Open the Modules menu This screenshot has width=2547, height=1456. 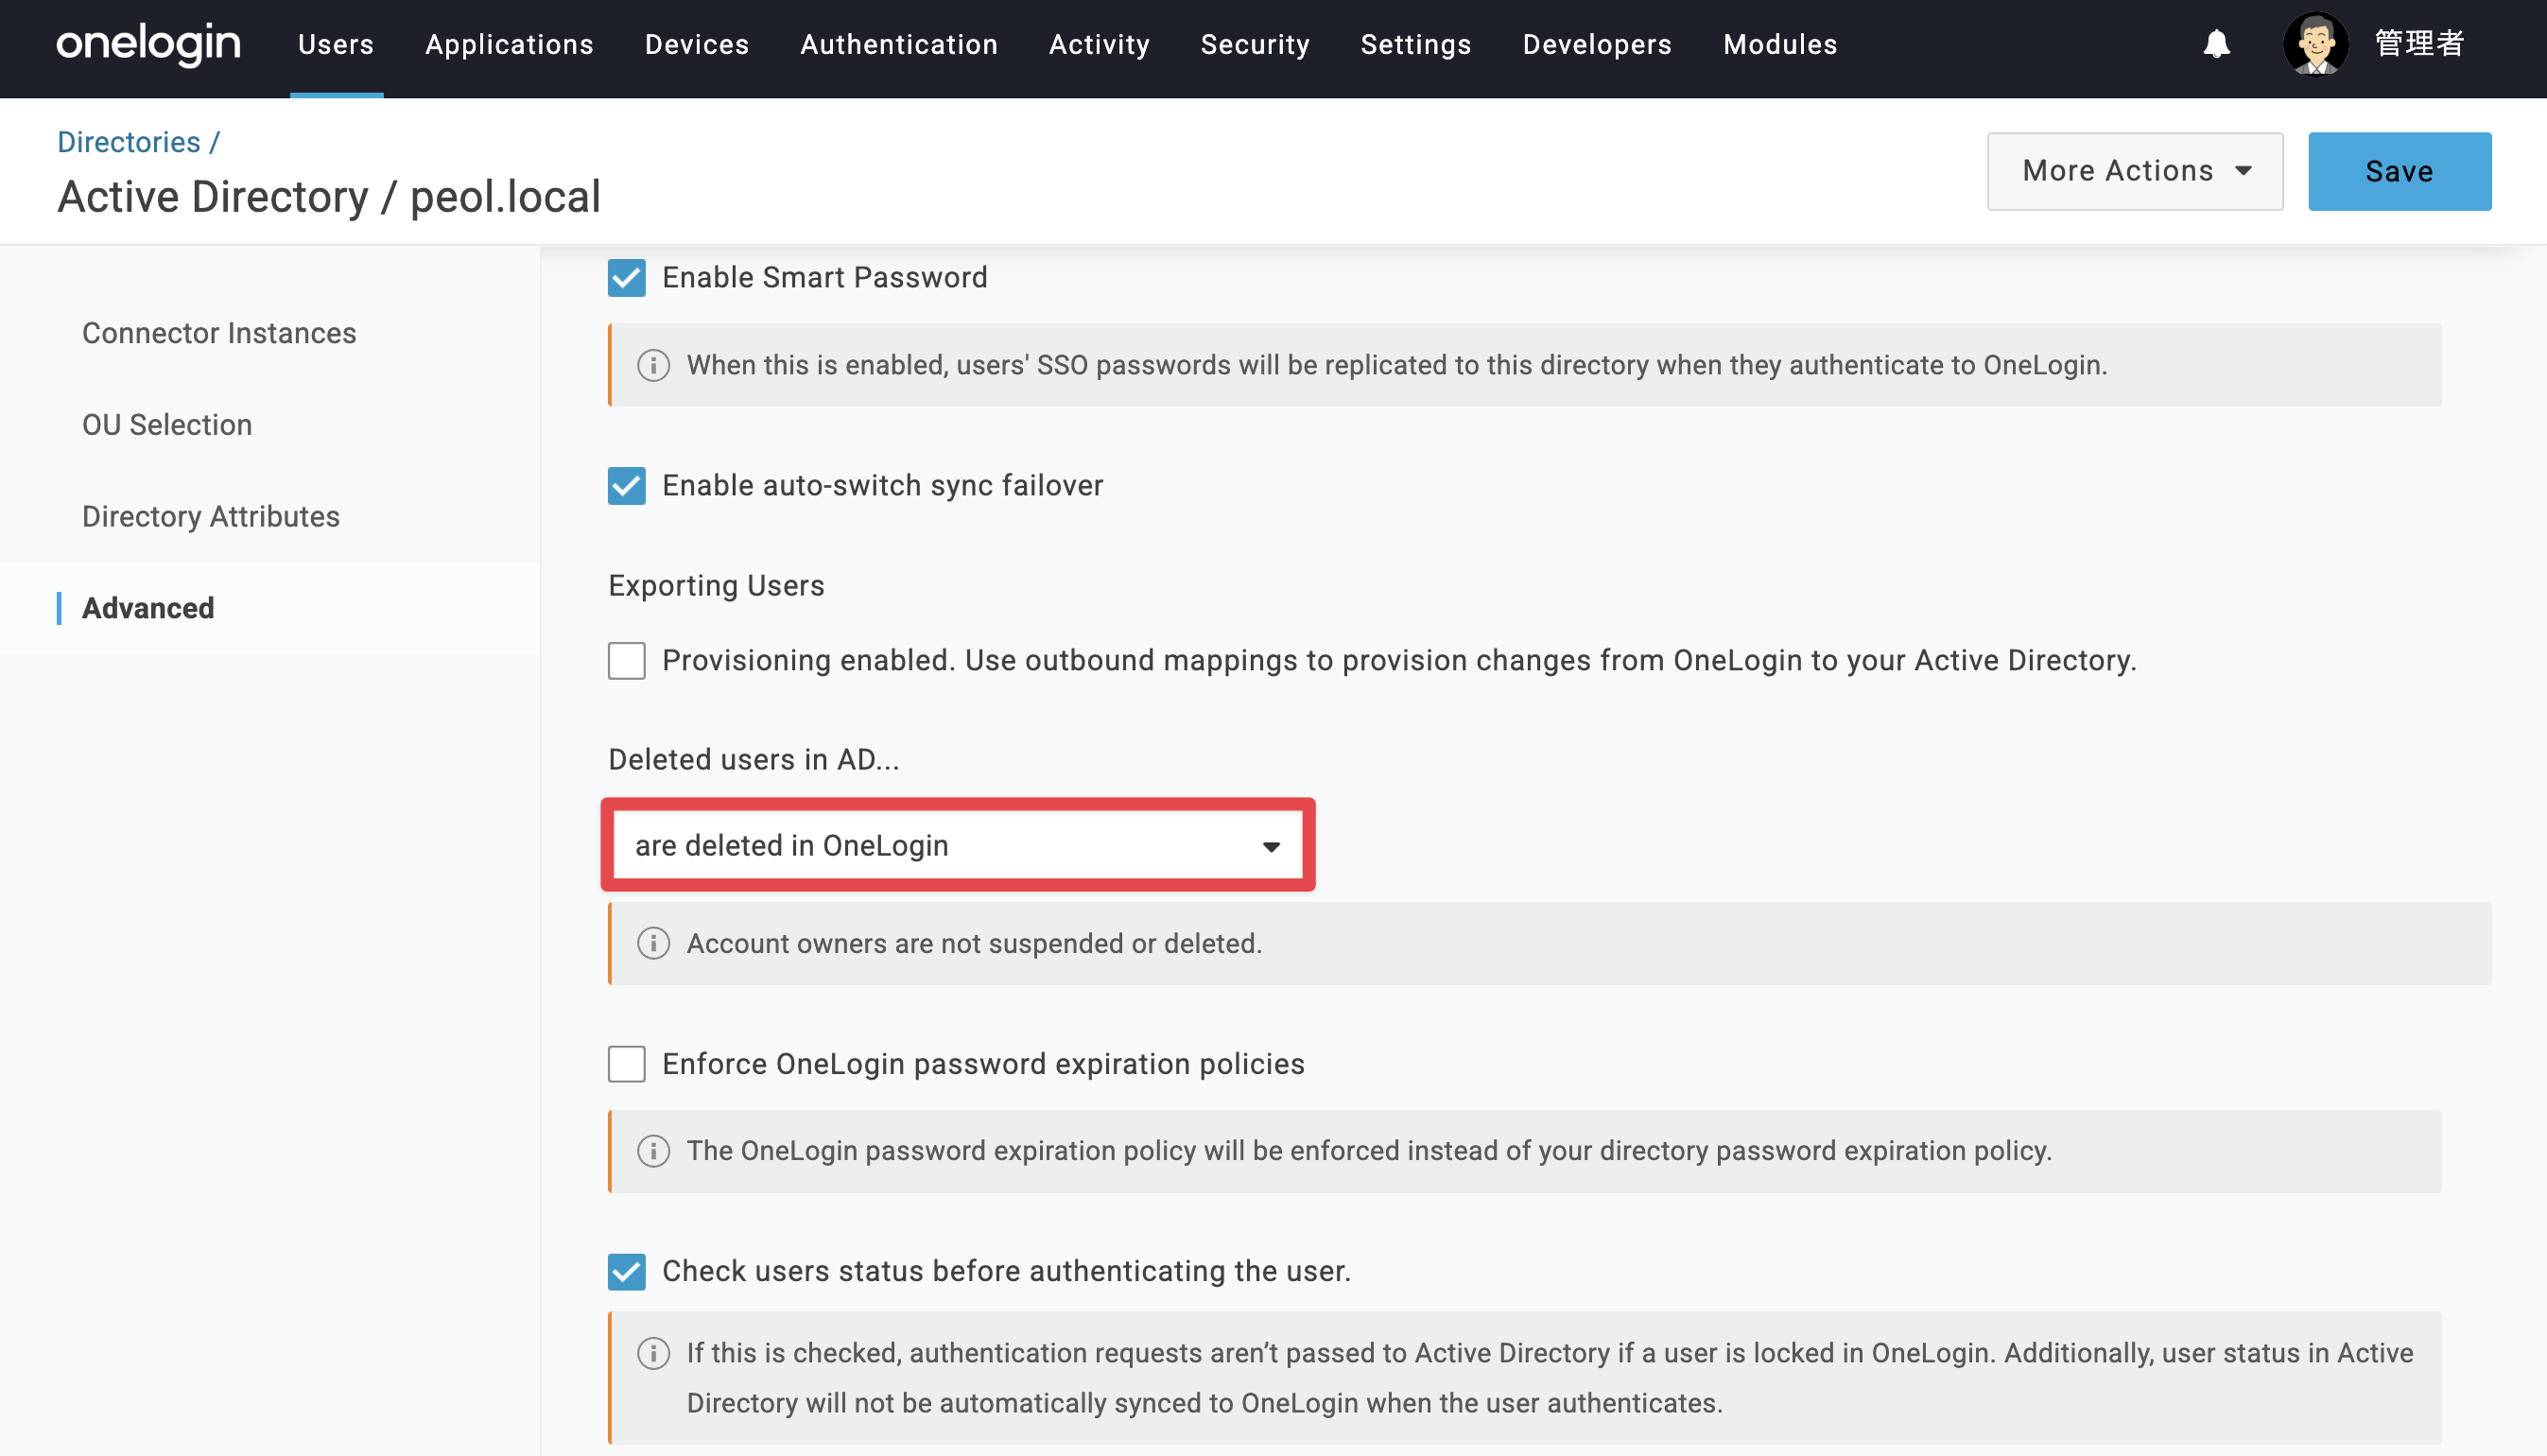click(x=1780, y=44)
